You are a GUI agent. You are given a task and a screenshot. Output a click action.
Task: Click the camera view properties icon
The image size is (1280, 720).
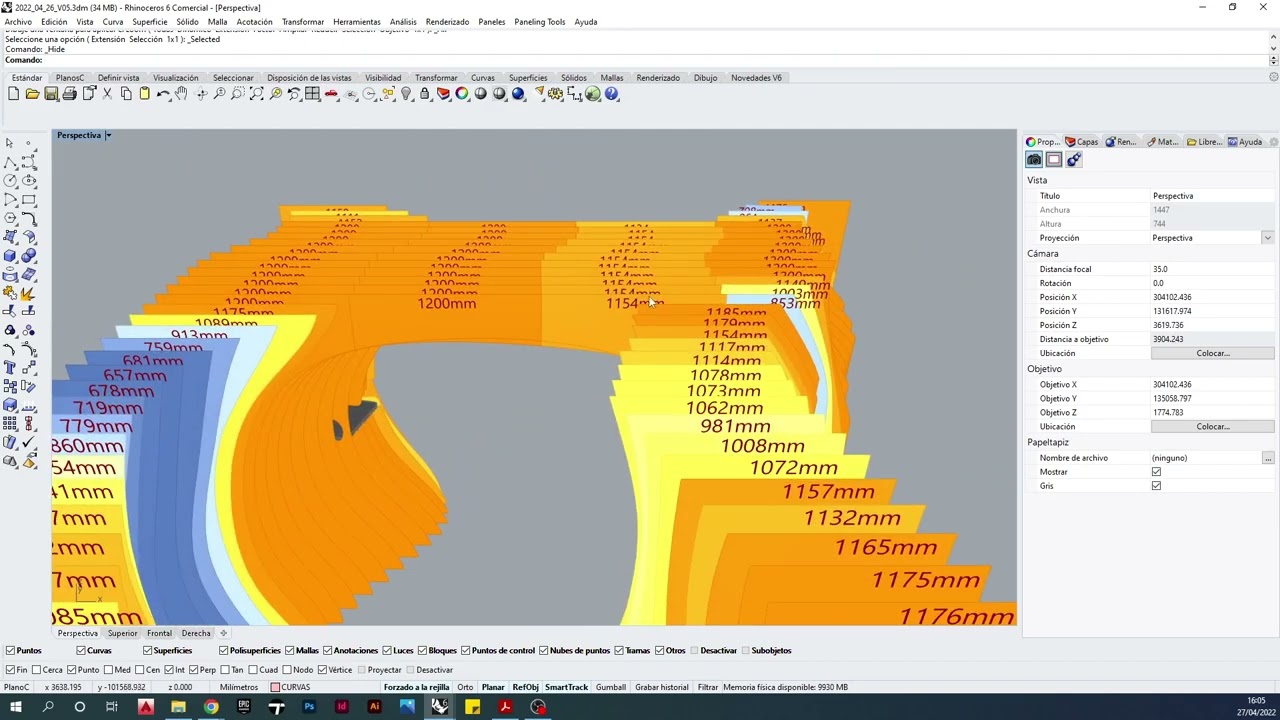(1034, 160)
